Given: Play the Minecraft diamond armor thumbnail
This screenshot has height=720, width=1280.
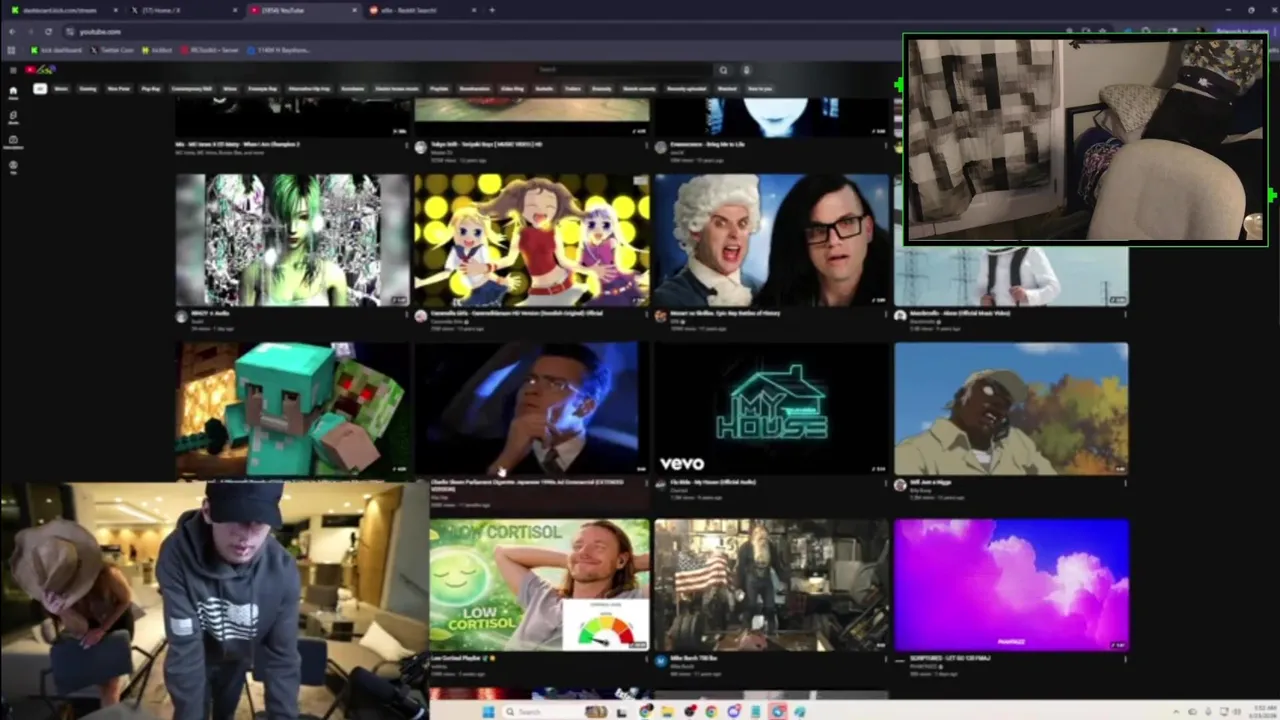Looking at the screenshot, I should (293, 409).
